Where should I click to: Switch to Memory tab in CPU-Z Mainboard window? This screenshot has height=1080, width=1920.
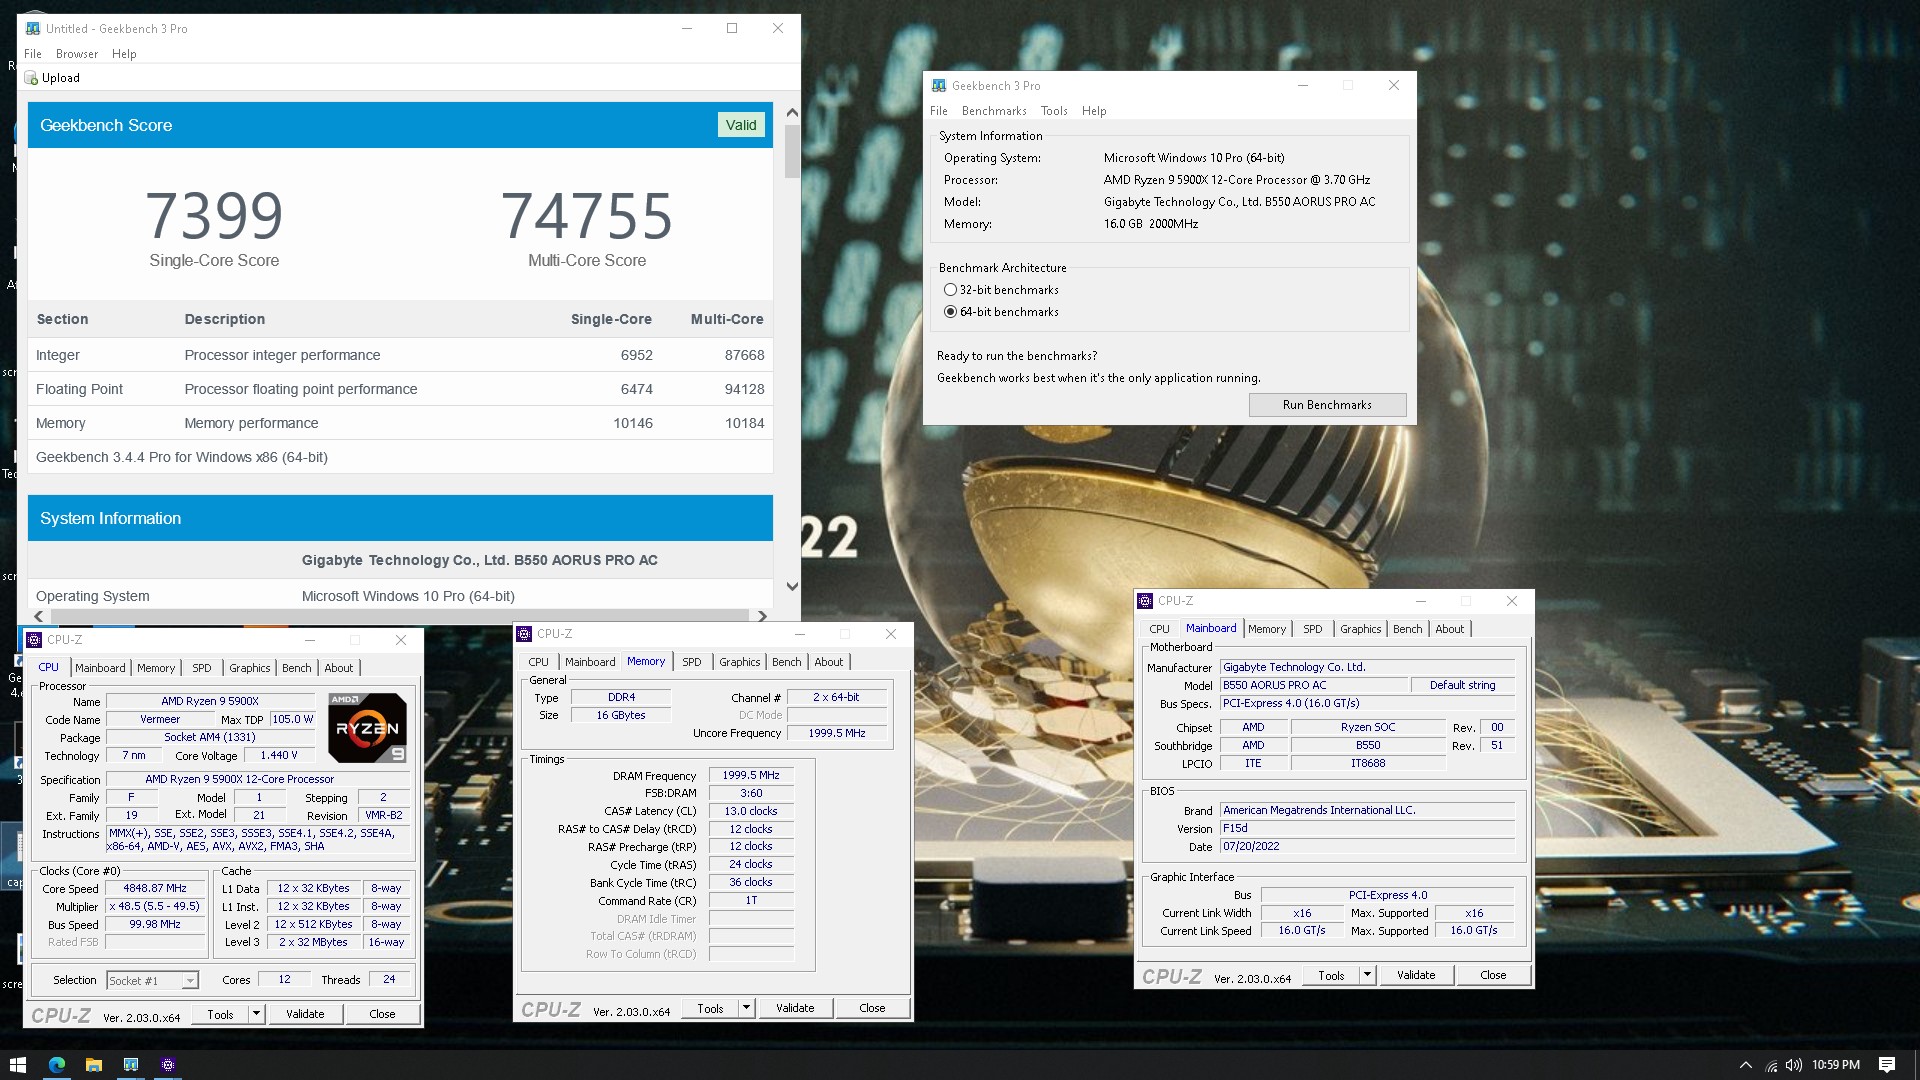[x=1266, y=629]
